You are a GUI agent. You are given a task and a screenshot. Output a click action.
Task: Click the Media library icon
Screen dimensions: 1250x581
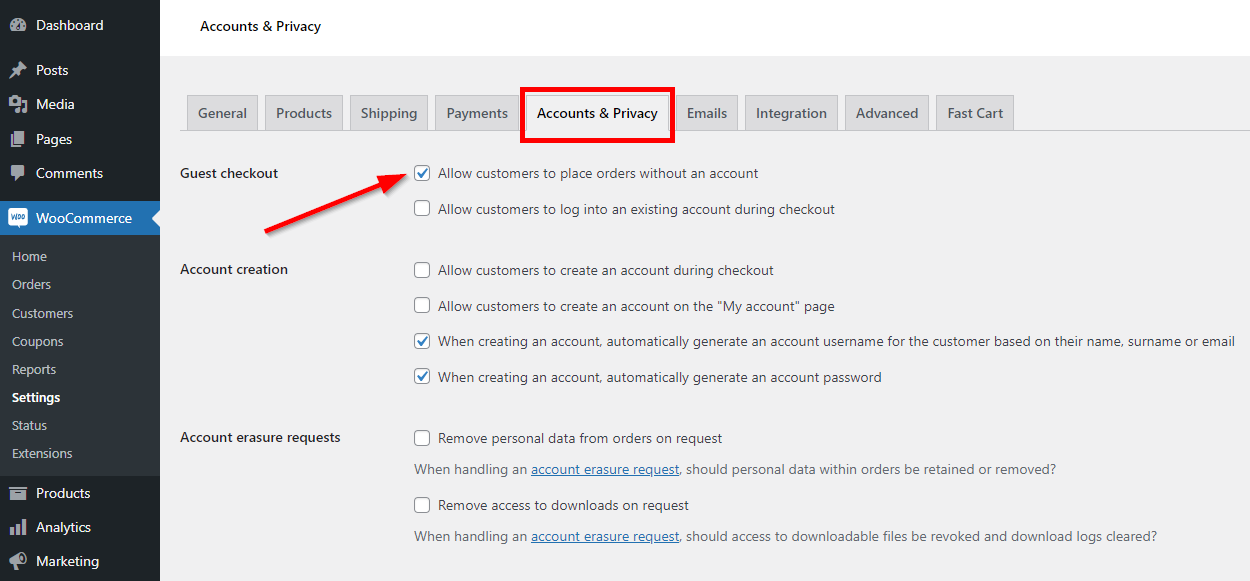(18, 104)
